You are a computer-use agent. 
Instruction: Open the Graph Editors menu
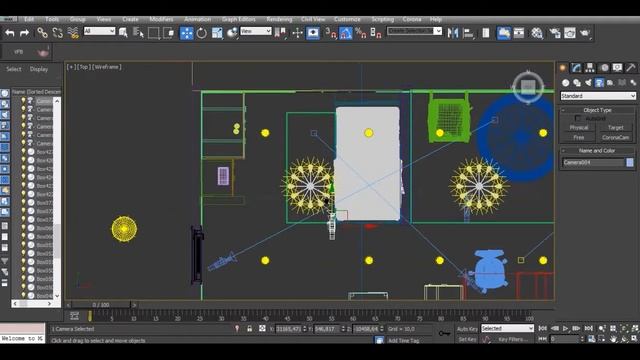239,19
